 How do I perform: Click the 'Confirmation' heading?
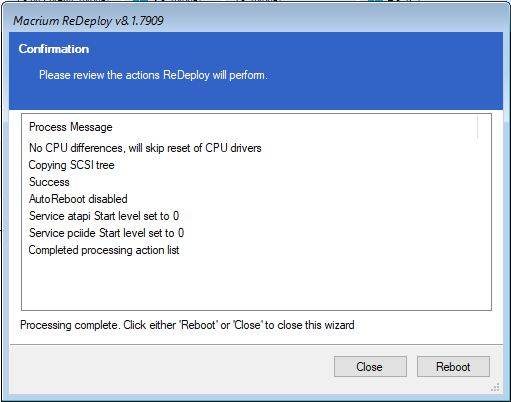point(54,49)
